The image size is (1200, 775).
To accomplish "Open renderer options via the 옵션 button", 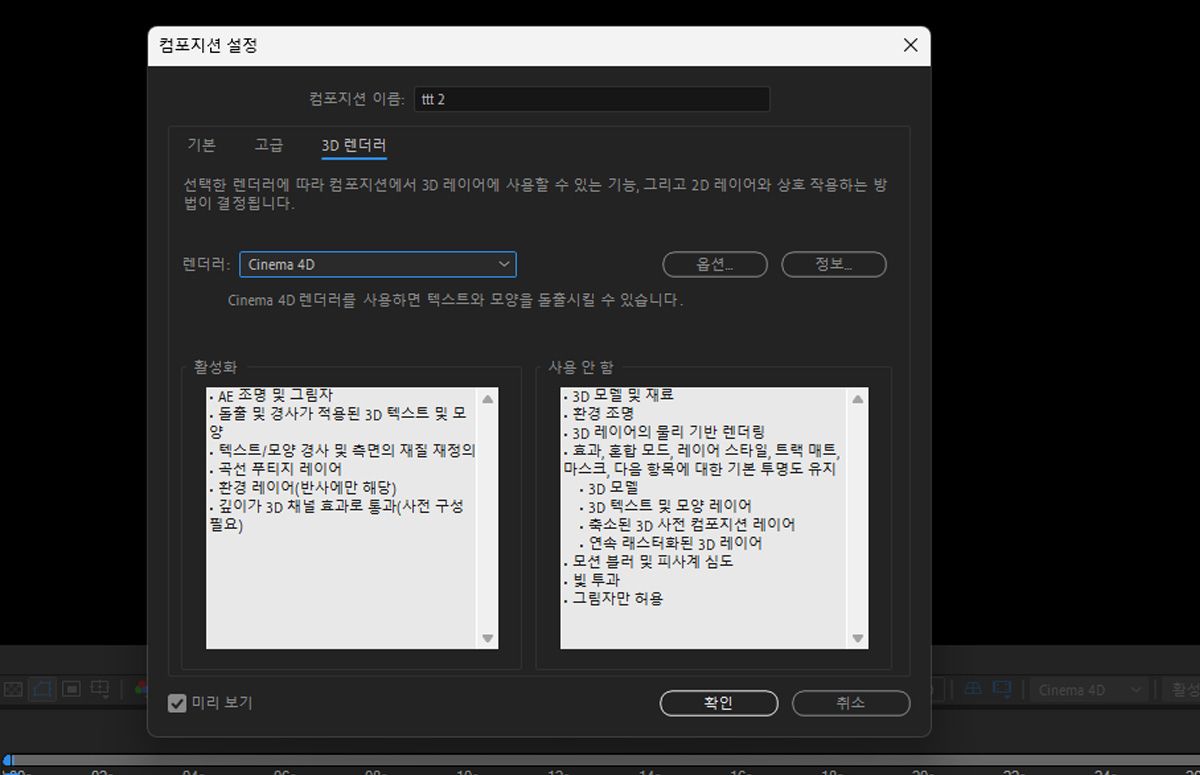I will click(x=714, y=264).
